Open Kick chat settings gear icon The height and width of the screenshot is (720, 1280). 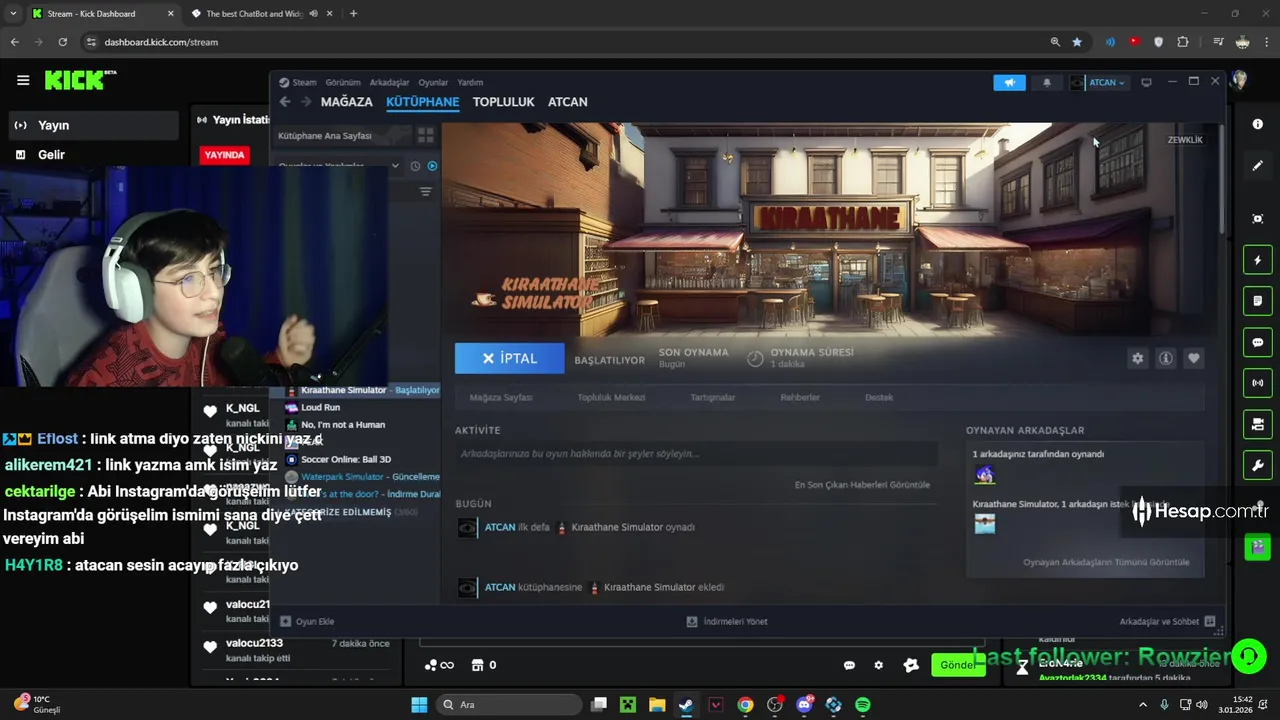pyautogui.click(x=878, y=665)
